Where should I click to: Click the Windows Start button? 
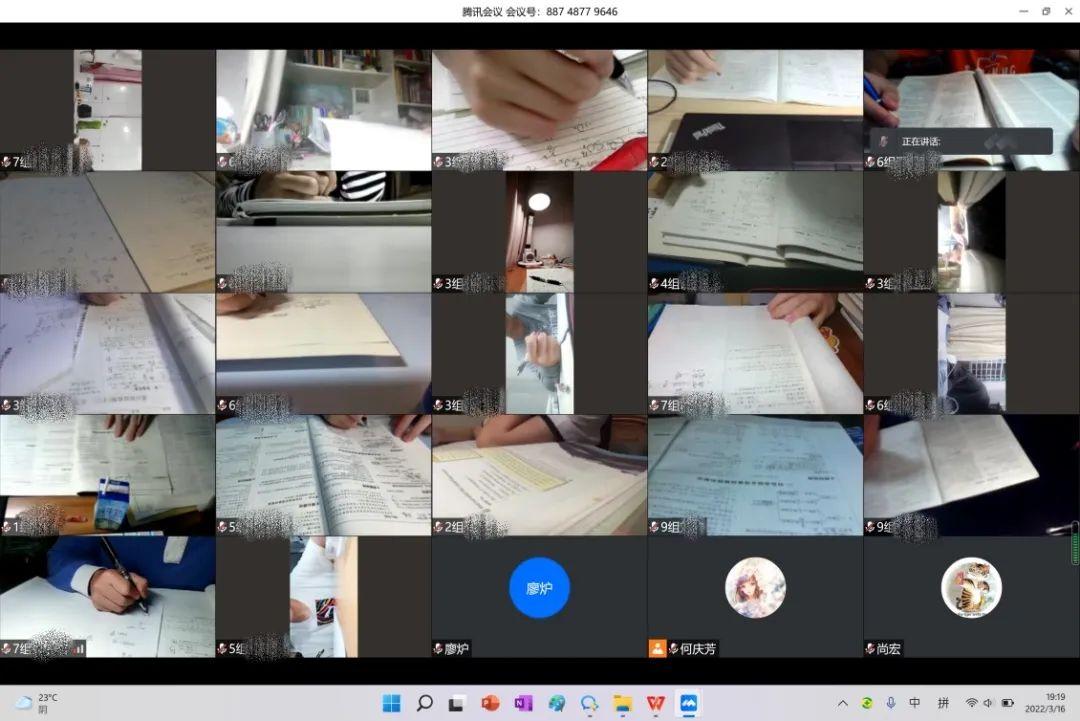[x=391, y=703]
